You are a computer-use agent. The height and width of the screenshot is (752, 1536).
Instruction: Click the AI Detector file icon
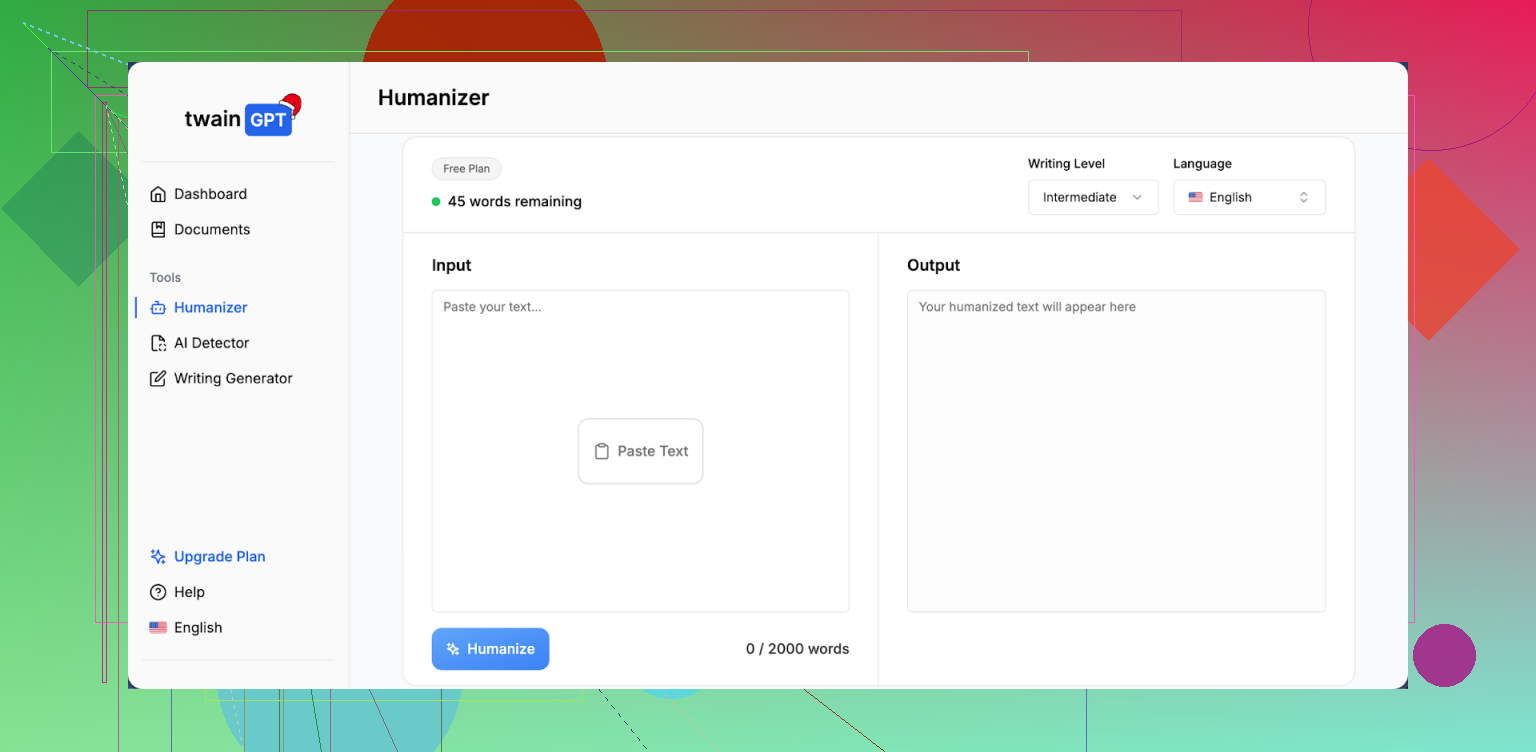point(158,343)
